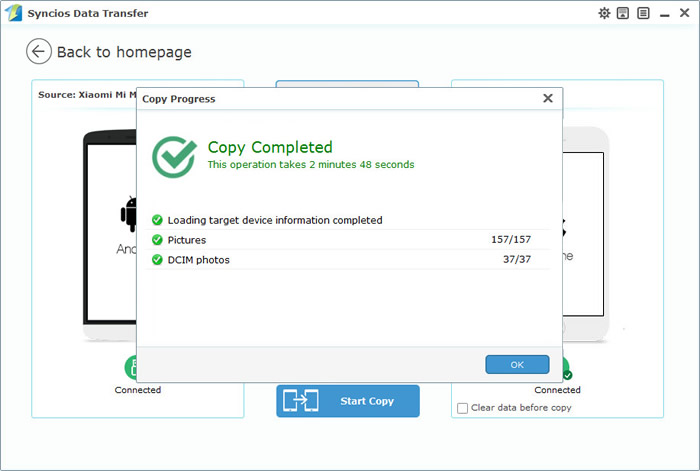Click the OK button in Copy Progress dialog

[517, 364]
